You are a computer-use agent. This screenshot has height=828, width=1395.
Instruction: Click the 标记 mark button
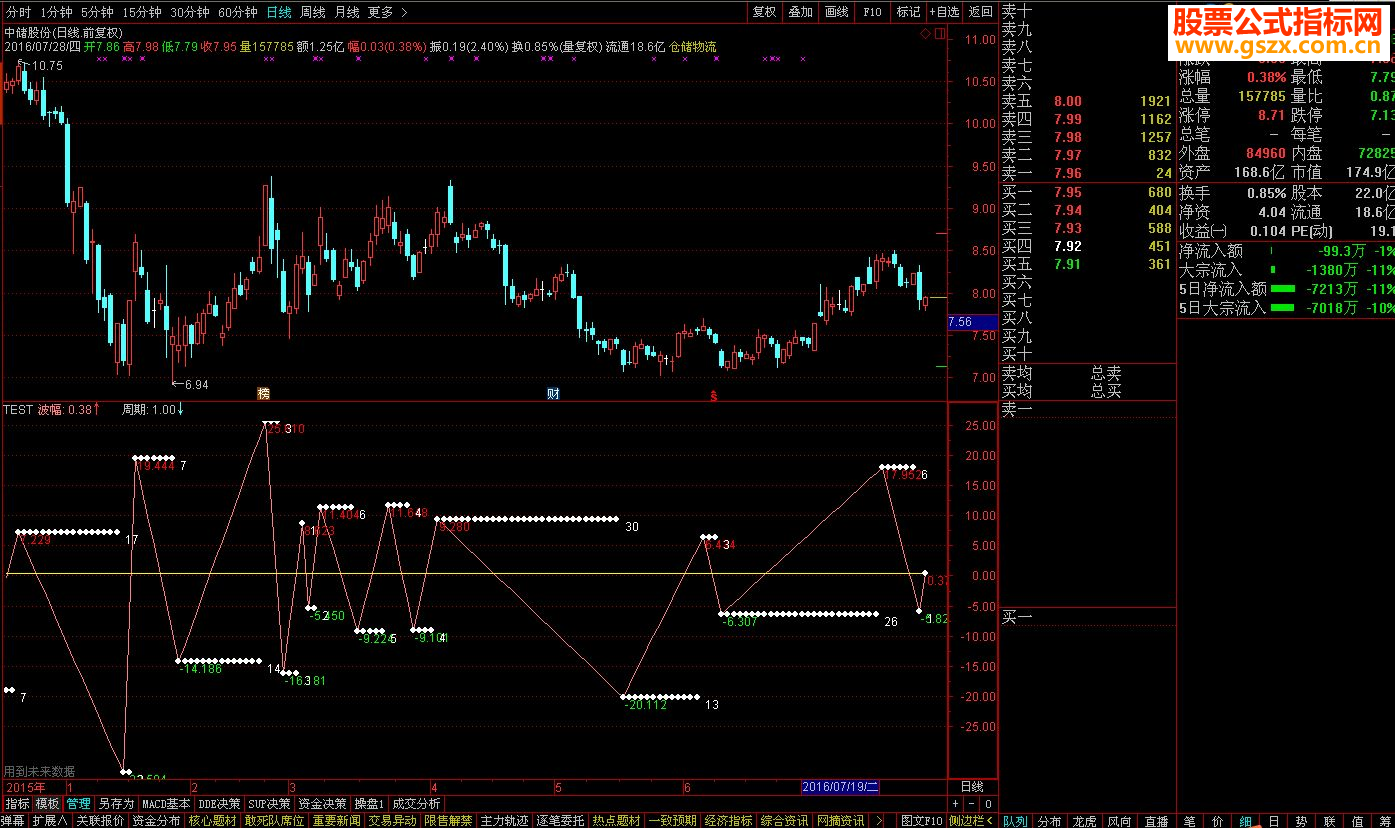(908, 12)
